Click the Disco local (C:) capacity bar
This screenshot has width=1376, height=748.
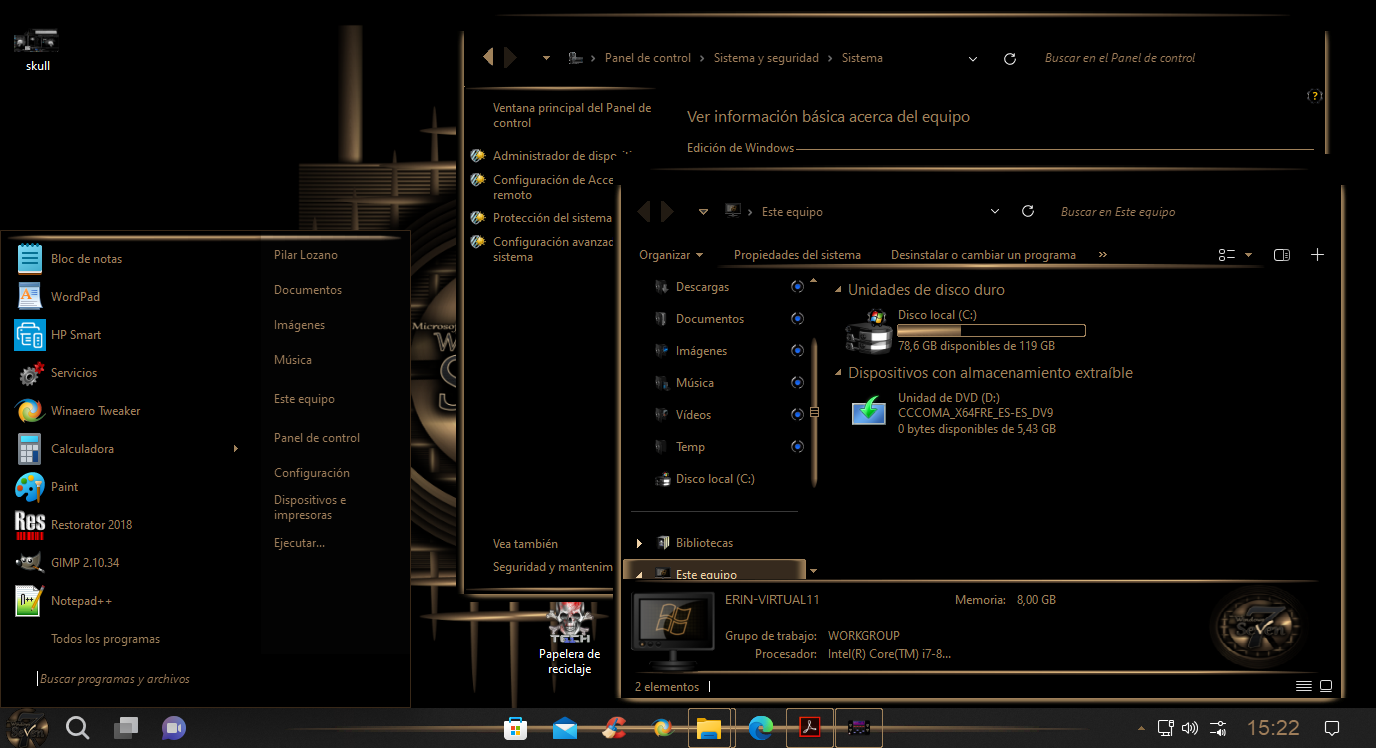tap(990, 330)
